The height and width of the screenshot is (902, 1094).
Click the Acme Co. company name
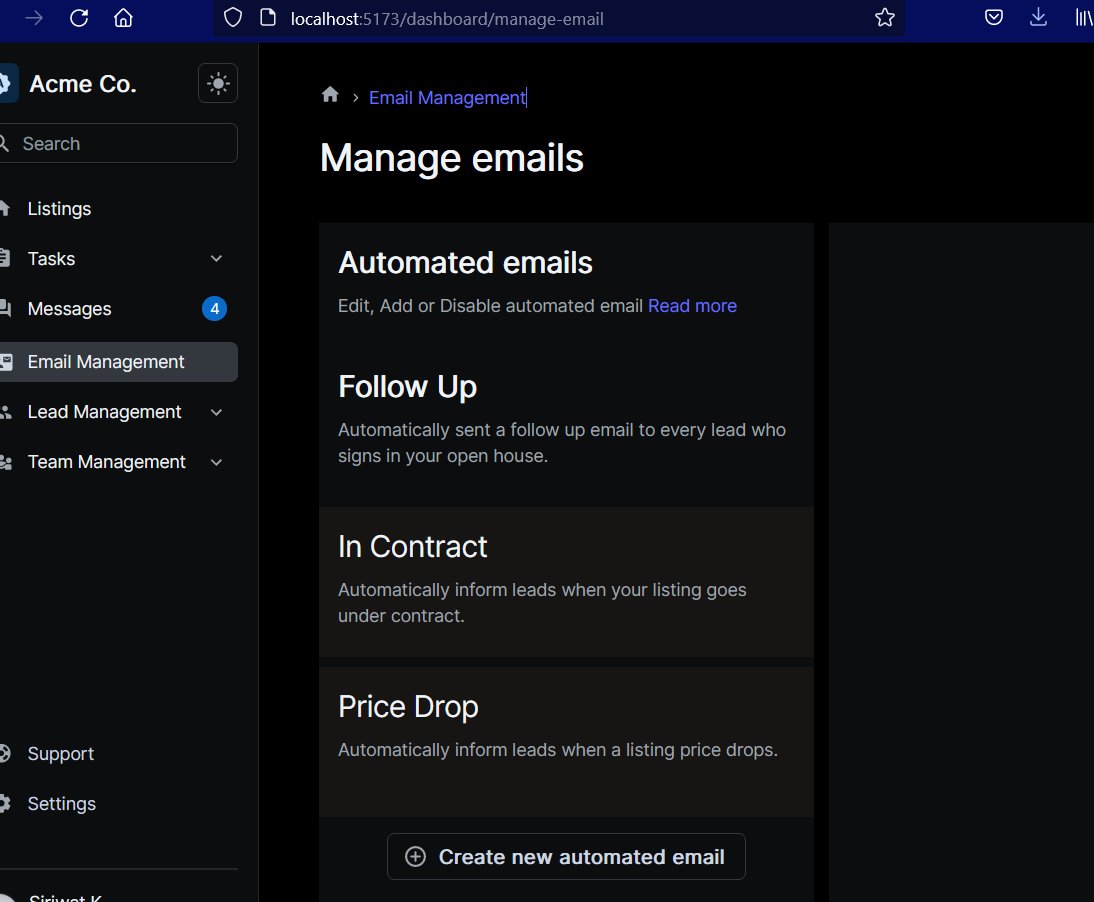click(x=82, y=84)
